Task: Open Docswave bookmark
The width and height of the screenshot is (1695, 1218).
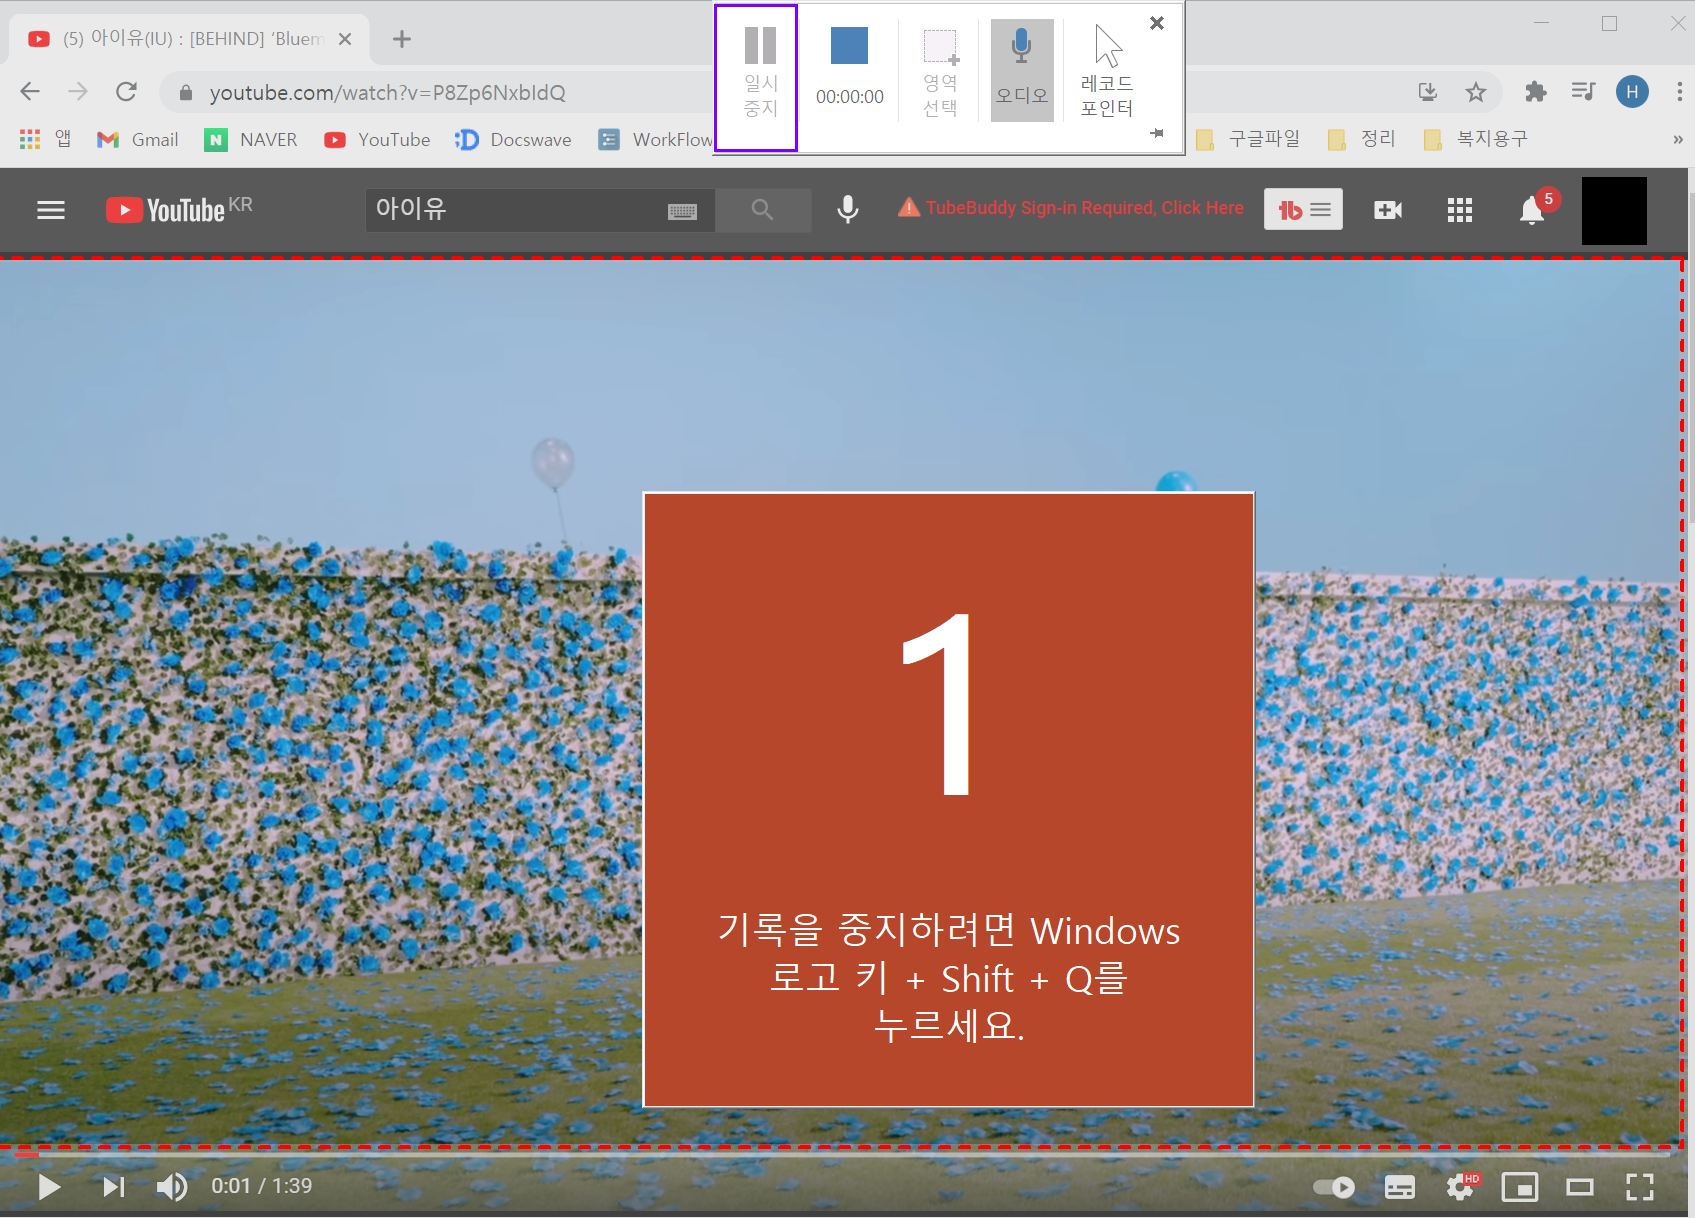Action: [x=513, y=139]
